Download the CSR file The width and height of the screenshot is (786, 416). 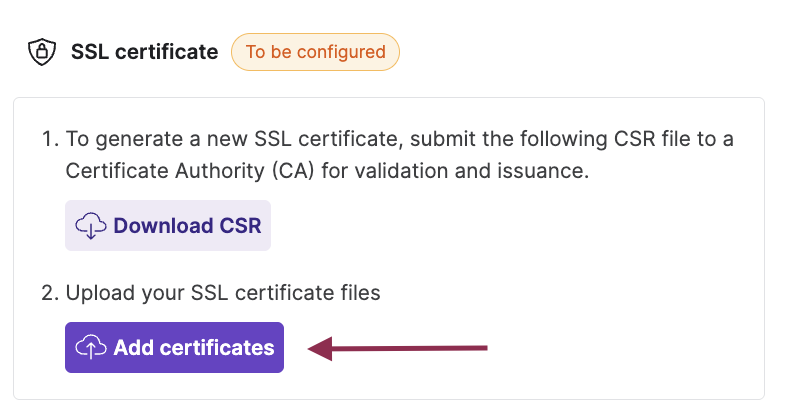point(168,226)
